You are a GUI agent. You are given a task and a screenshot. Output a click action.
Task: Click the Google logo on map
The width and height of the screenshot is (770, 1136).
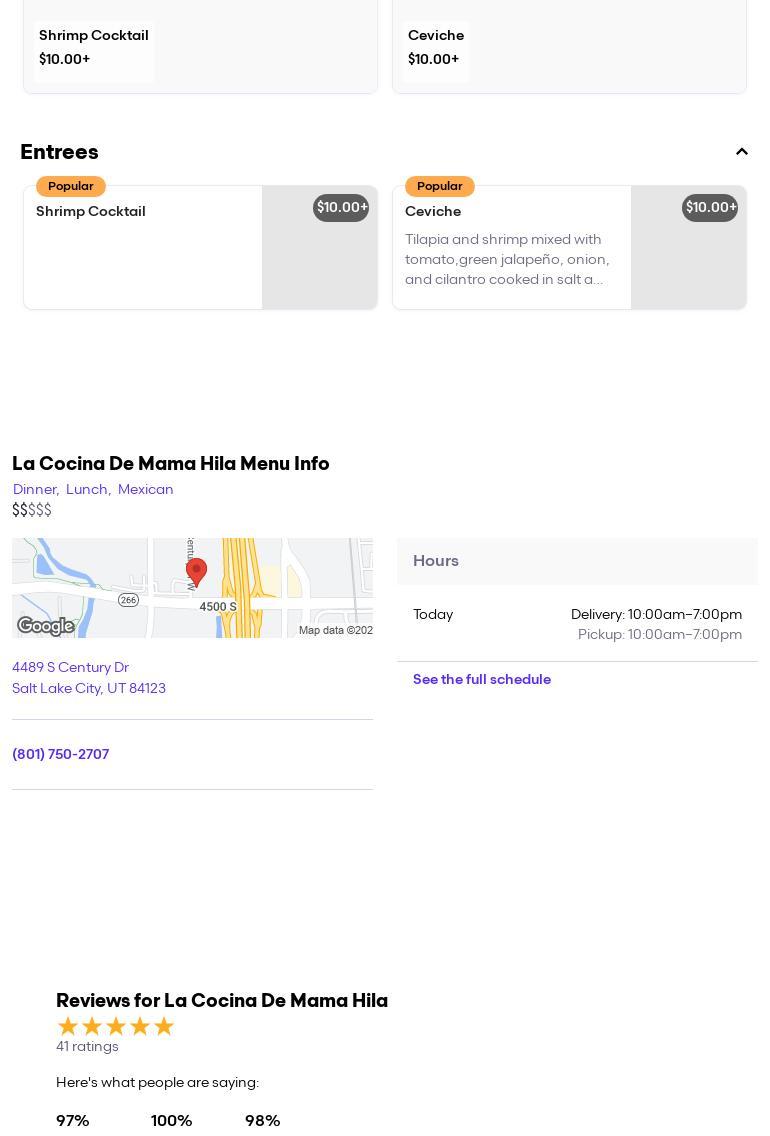[46, 626]
